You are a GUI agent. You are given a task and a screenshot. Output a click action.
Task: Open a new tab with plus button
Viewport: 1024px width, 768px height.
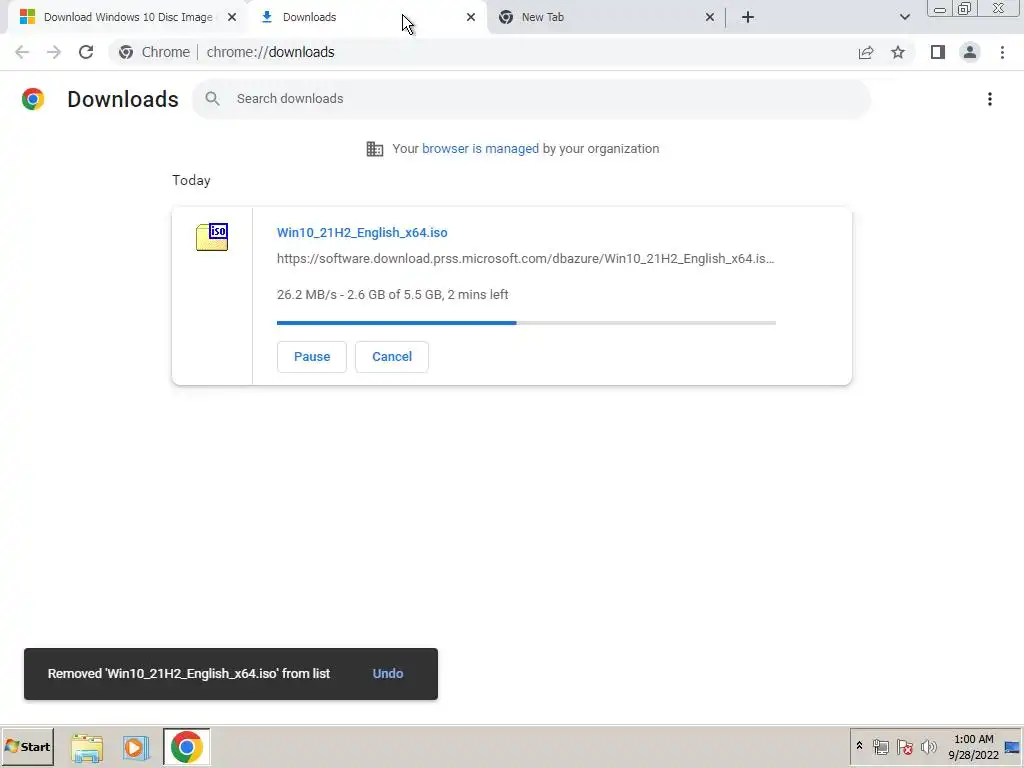coord(748,17)
